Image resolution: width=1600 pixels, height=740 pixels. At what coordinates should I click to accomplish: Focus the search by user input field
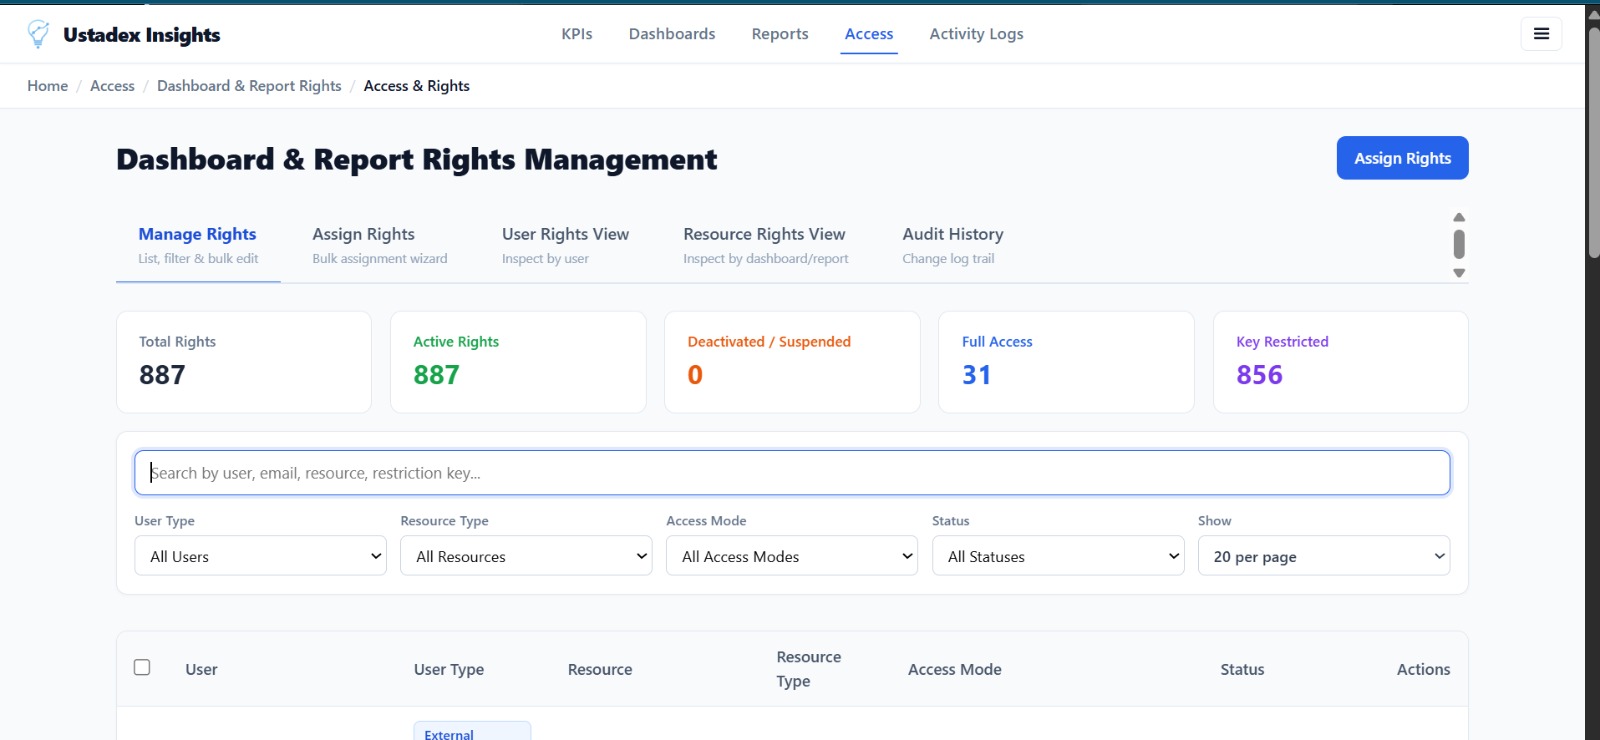792,473
